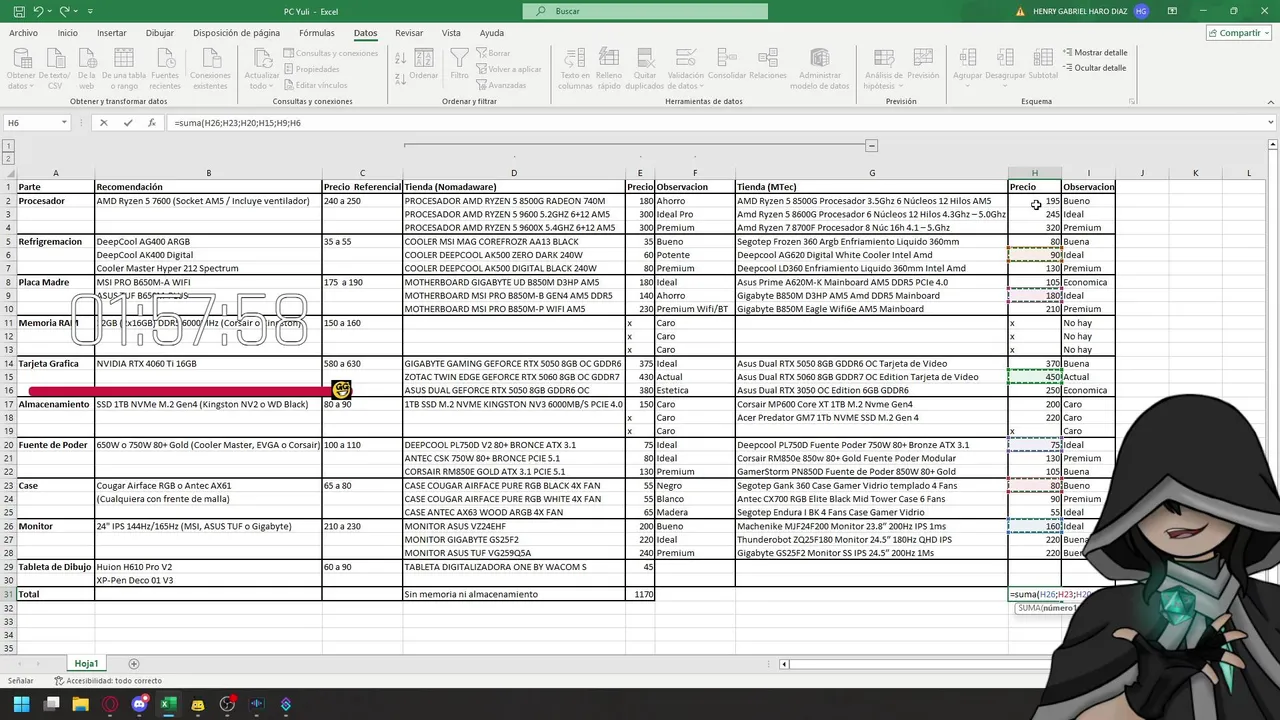Expand the Desagrupar dropdown arrow
1280x720 pixels.
pyautogui.click(x=1005, y=86)
